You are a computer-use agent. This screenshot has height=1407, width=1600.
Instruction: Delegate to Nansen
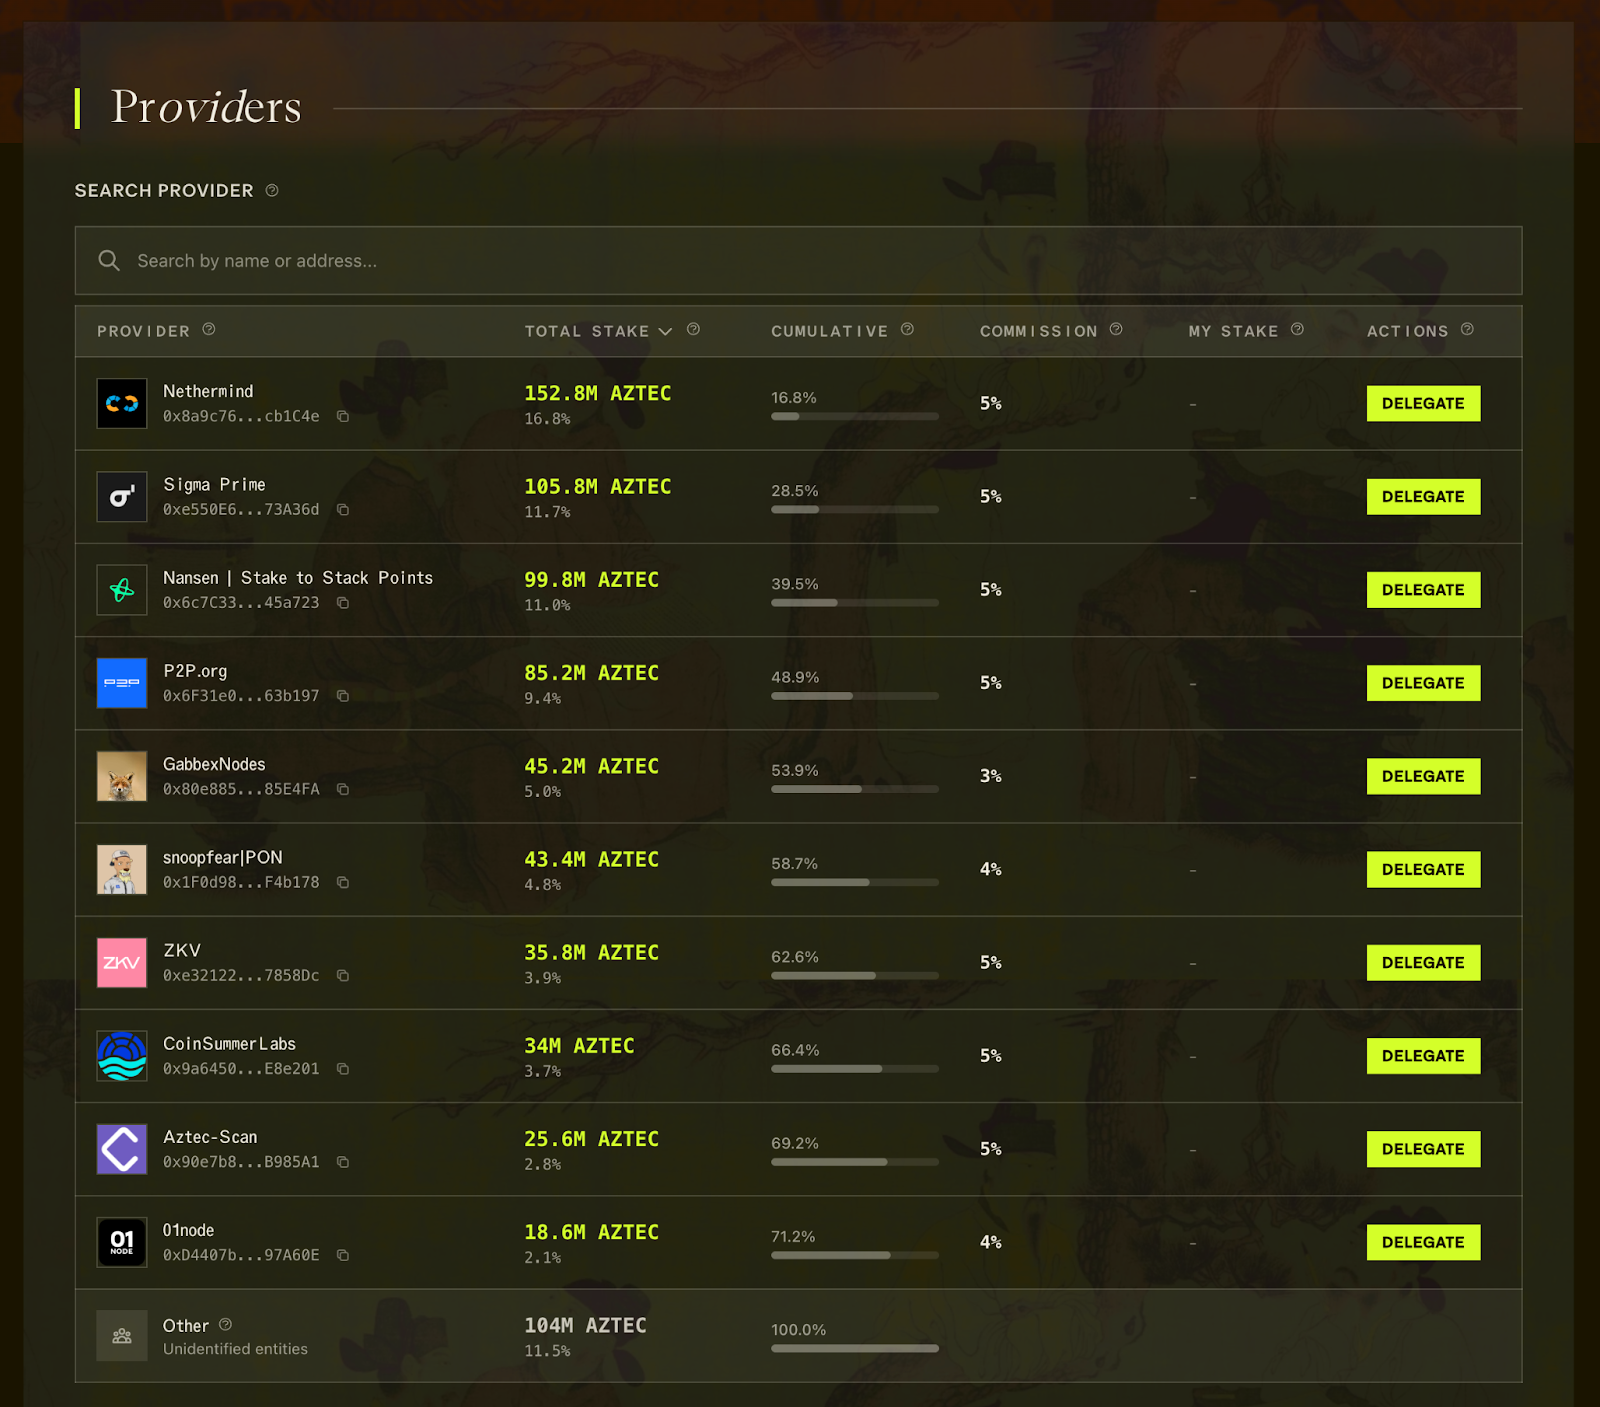[x=1423, y=590]
